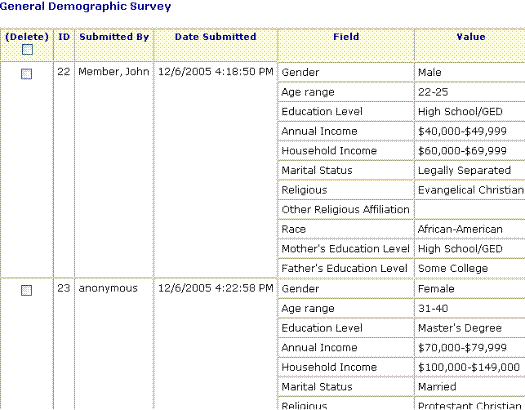The height and width of the screenshot is (410, 525).
Task: Click the Master's Degree value cell
Action: [x=470, y=328]
